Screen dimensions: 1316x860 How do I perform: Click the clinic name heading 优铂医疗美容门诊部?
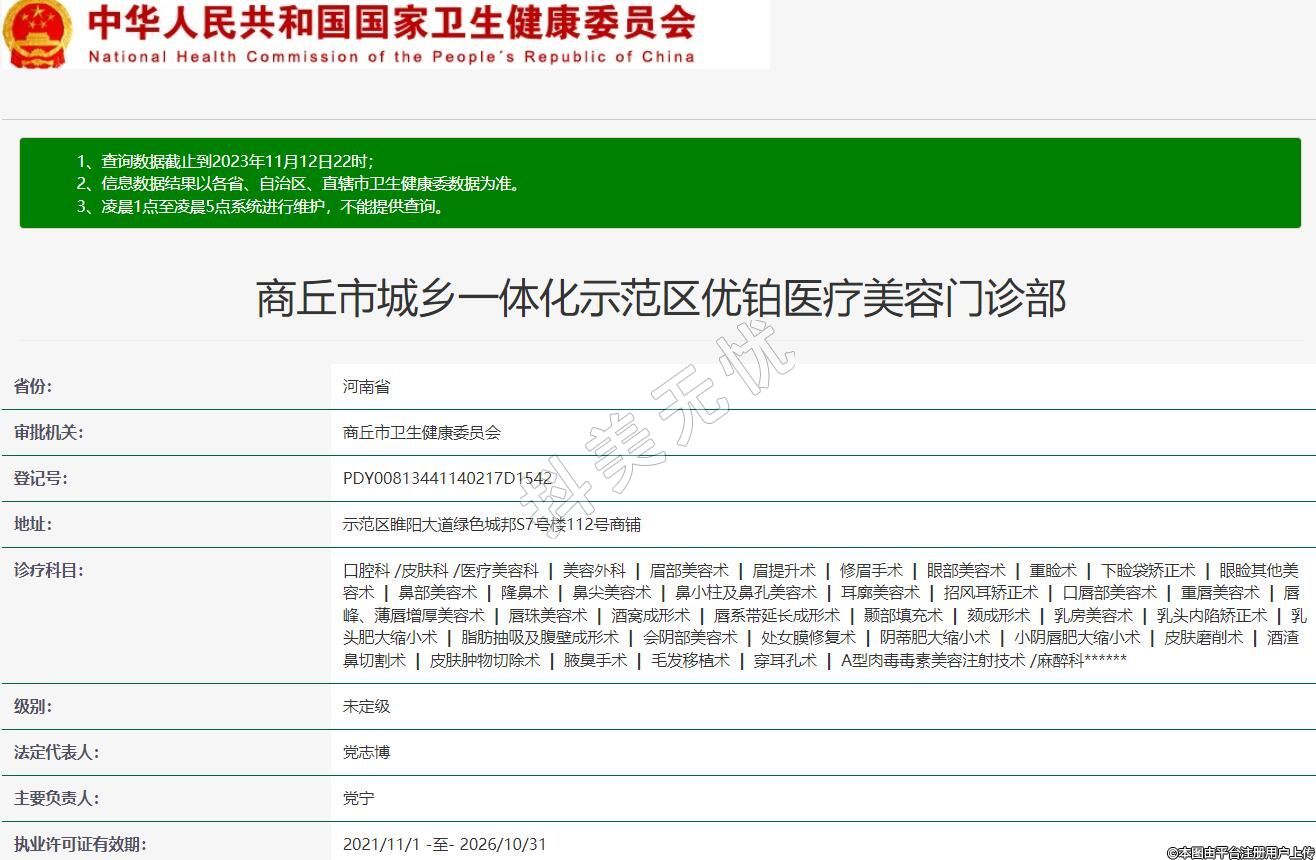tap(660, 298)
